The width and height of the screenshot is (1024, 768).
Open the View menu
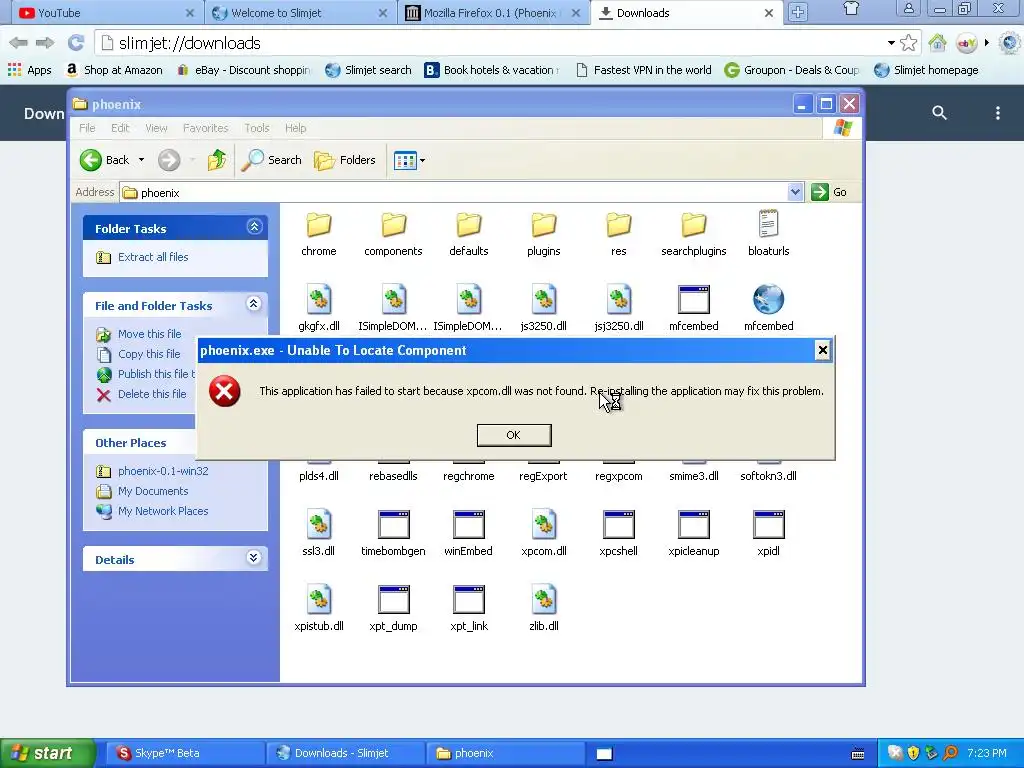(x=156, y=128)
